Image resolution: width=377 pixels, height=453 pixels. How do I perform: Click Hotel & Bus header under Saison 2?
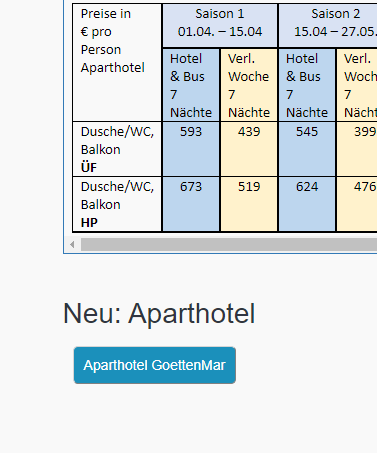[x=307, y=85]
